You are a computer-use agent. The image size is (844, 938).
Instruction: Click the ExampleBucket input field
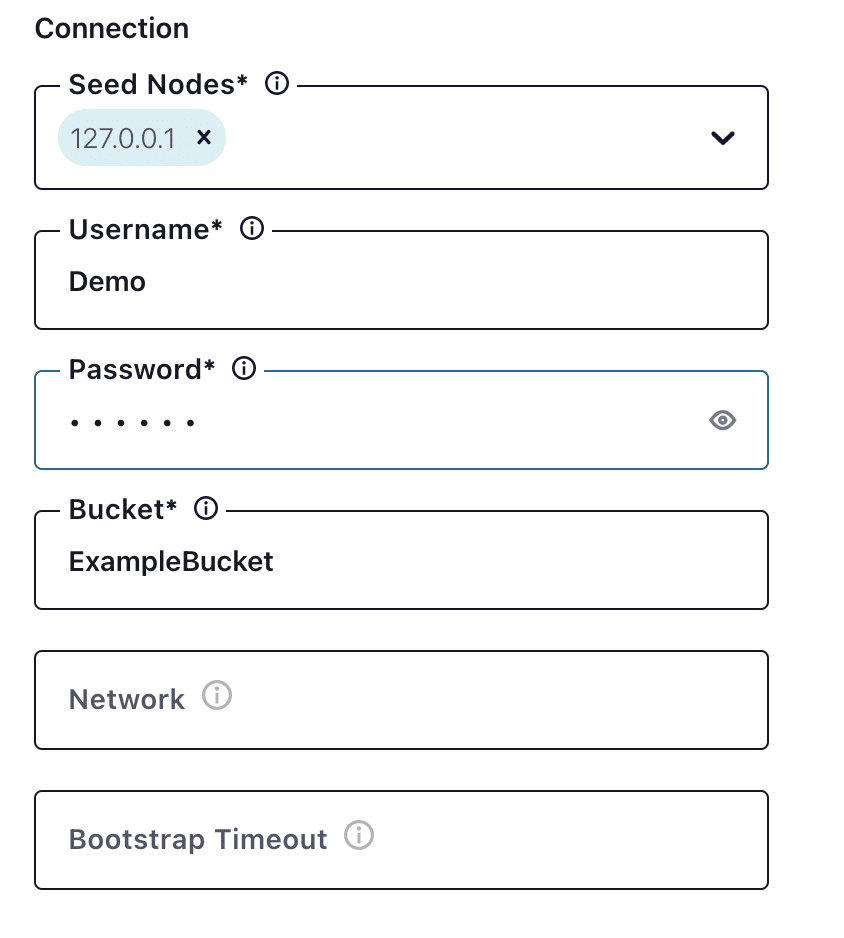pos(400,561)
